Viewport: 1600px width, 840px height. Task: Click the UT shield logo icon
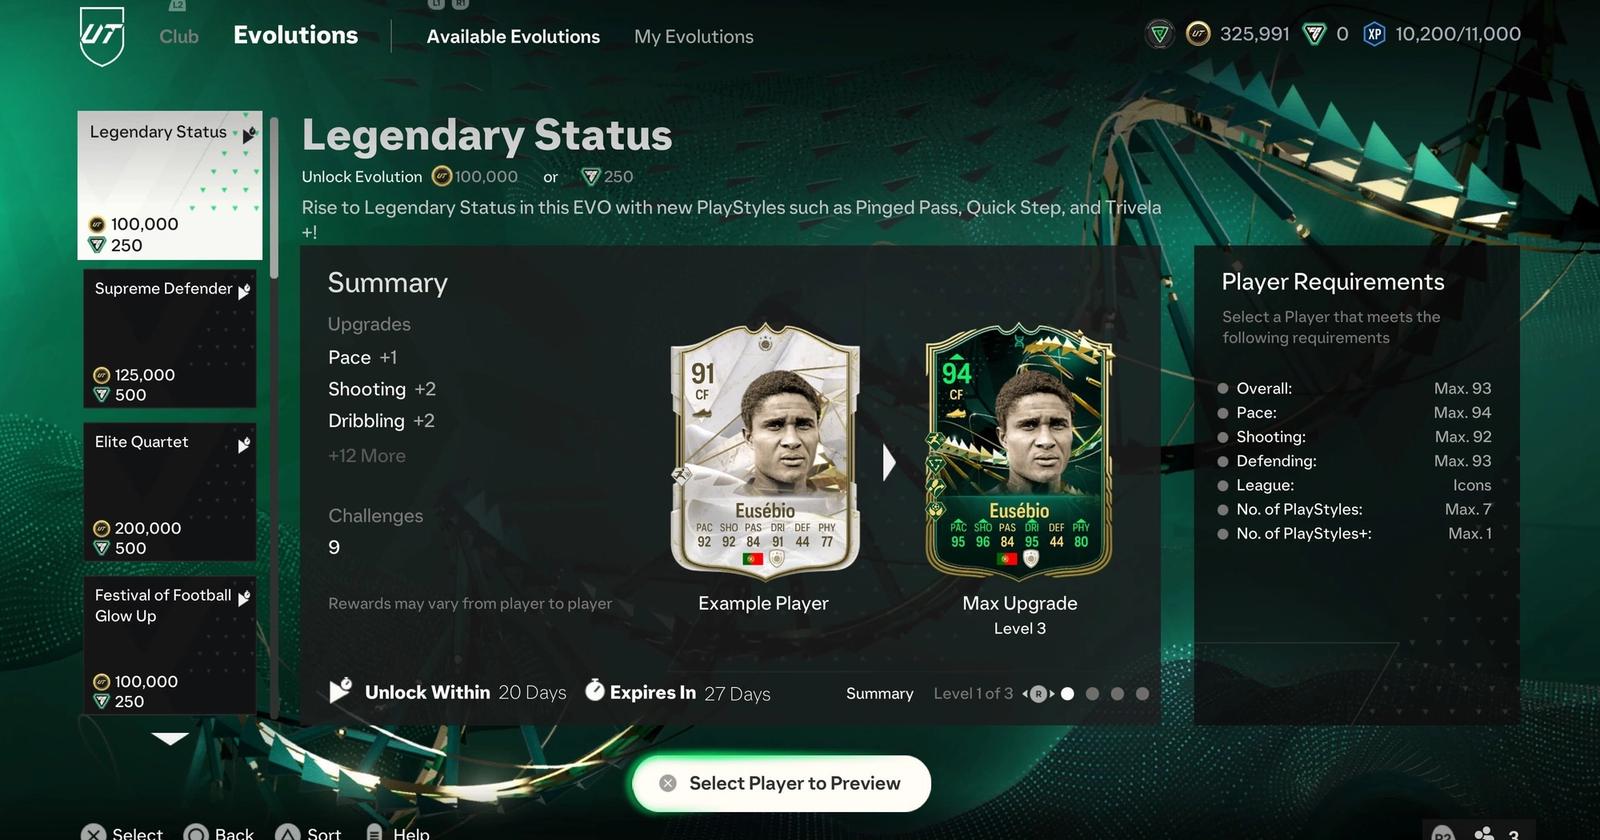tap(102, 36)
